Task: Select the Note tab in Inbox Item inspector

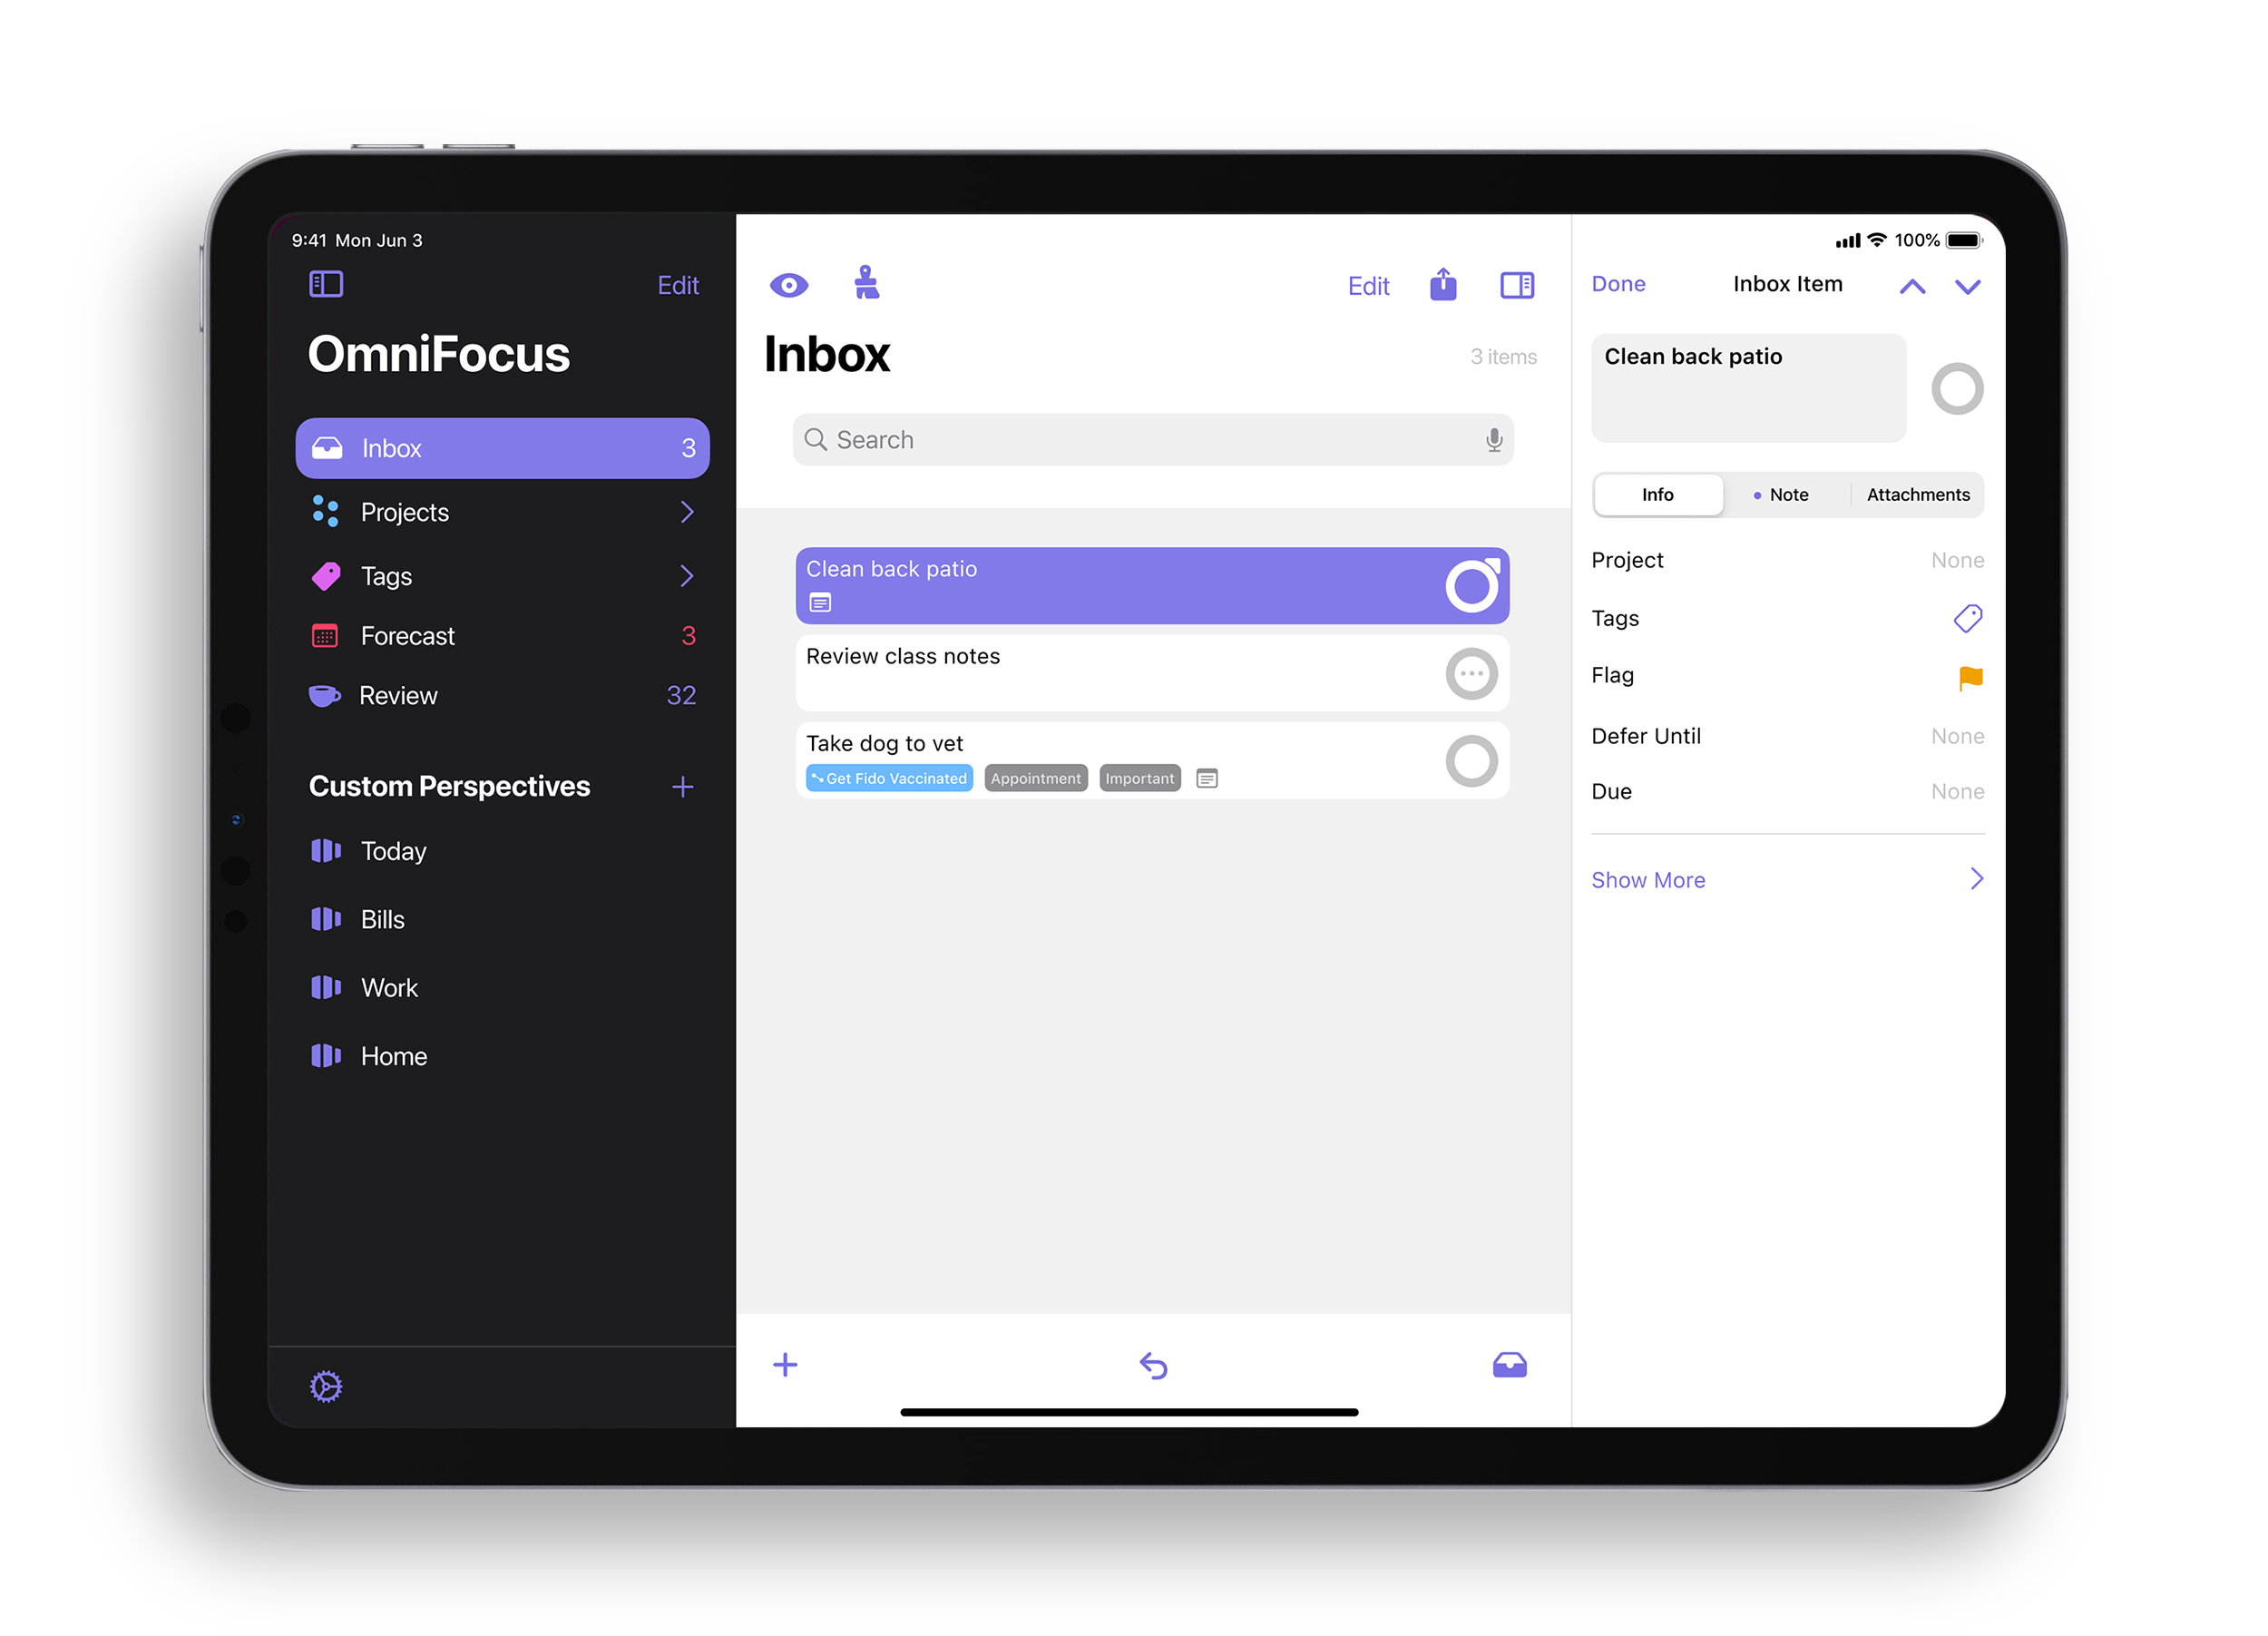Action: 1785,495
